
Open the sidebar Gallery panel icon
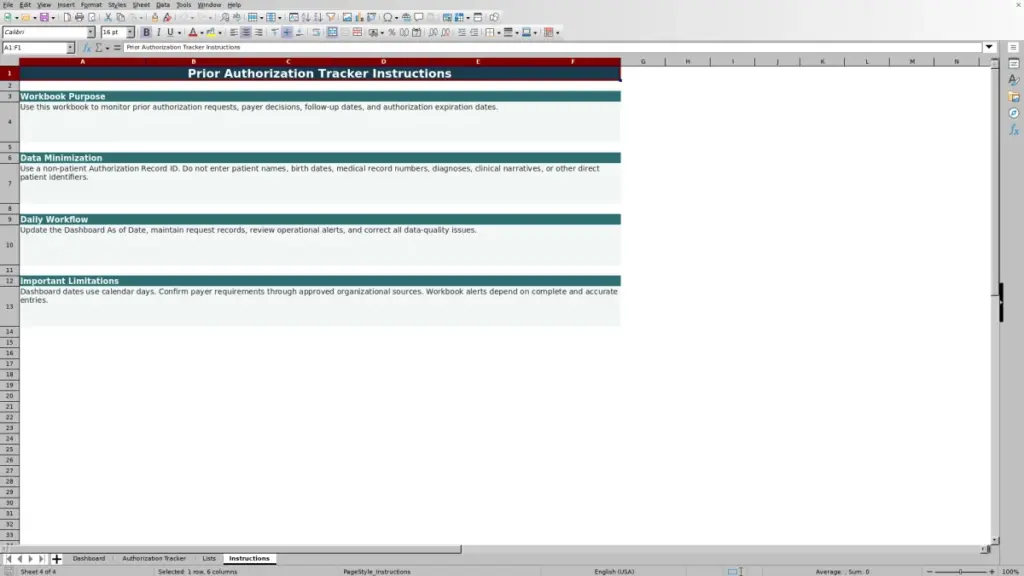[1014, 97]
